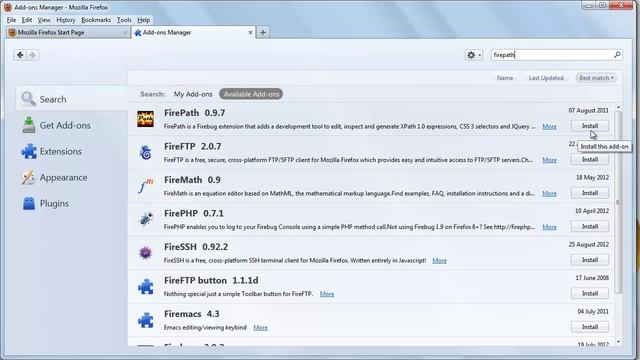Click the FireMath 0.9 title
The image size is (640, 360).
192,180
